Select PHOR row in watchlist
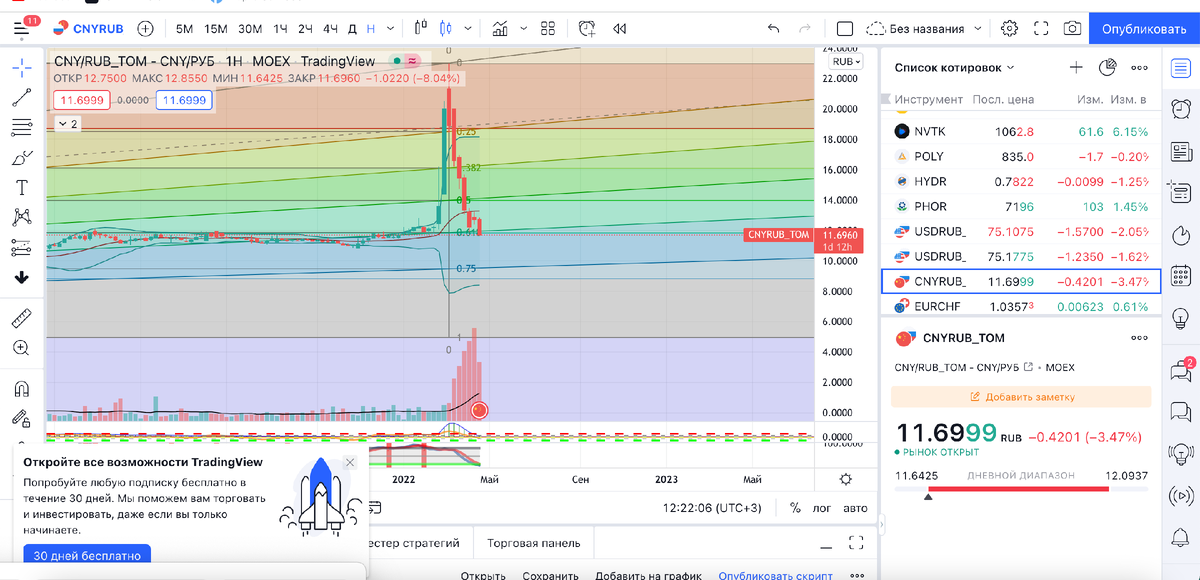Screen dimensions: 1200x580 coord(1021,206)
